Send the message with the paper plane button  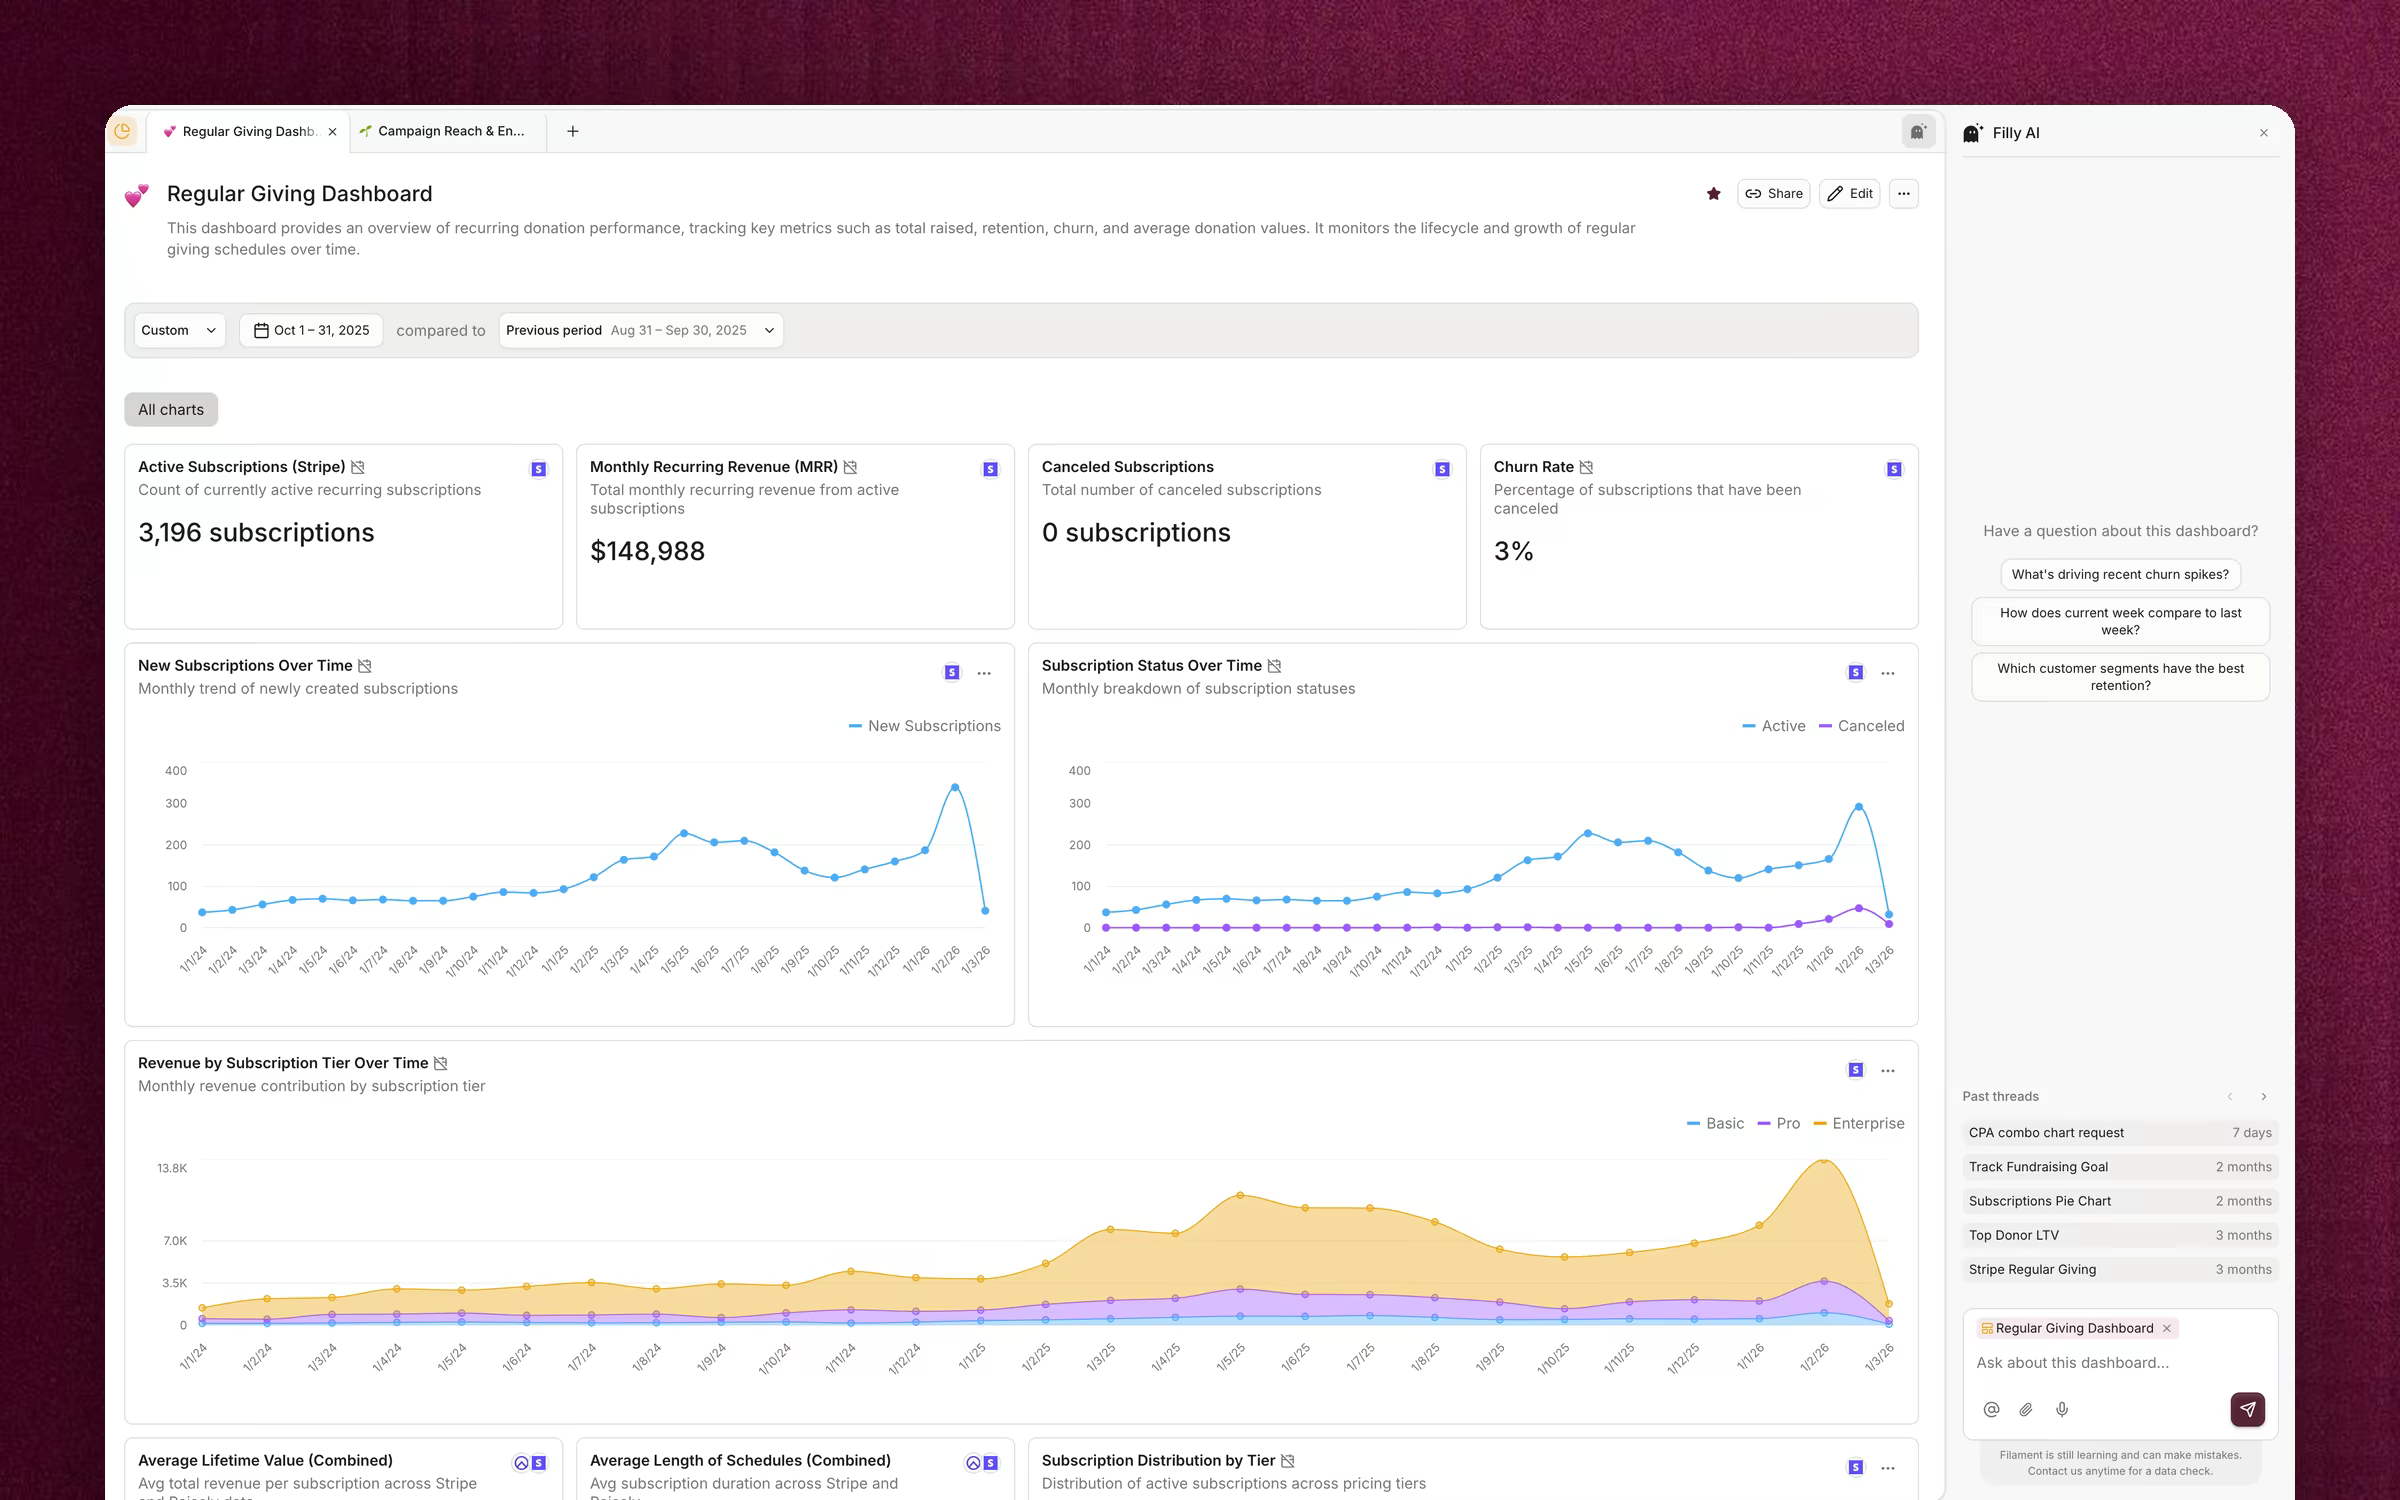point(2248,1409)
